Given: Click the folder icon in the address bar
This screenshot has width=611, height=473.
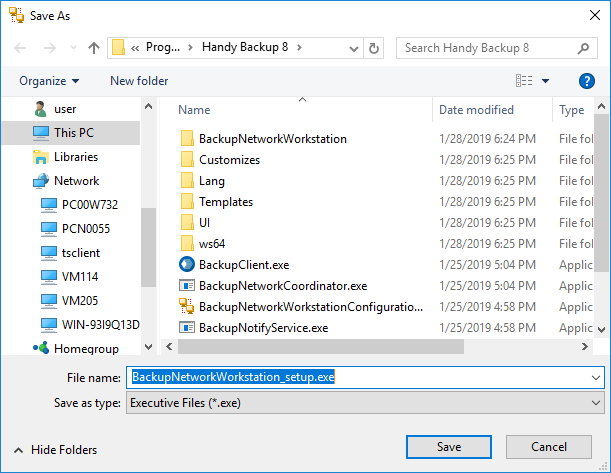Looking at the screenshot, I should click(x=118, y=48).
